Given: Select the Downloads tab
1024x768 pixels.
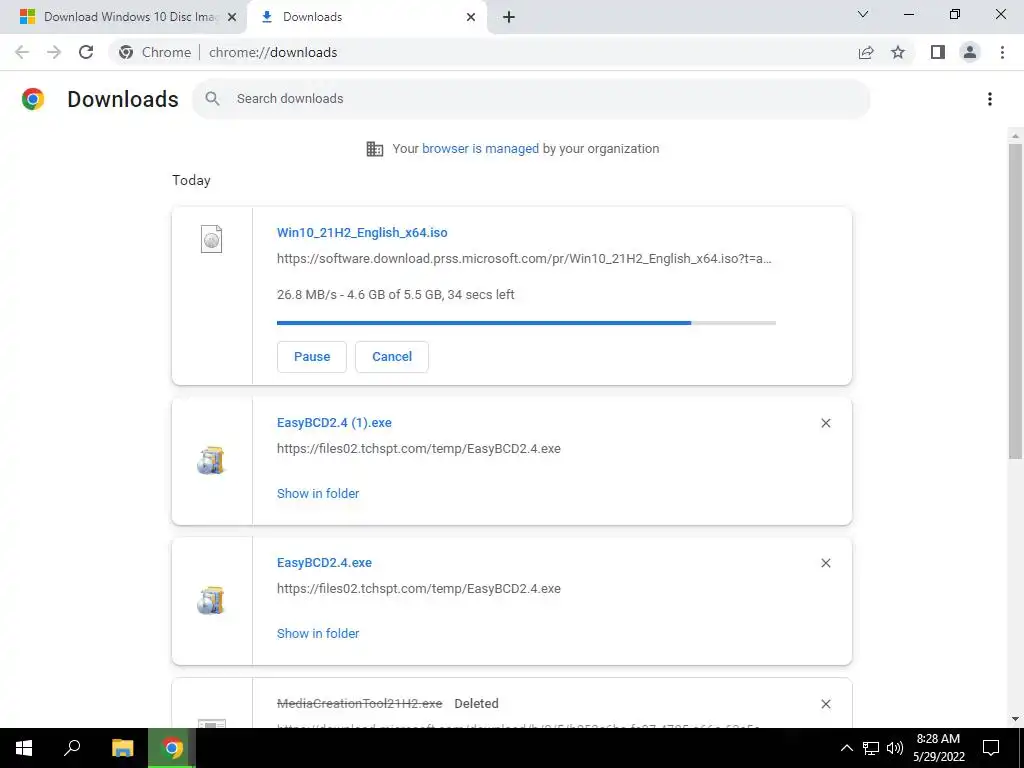Looking at the screenshot, I should coord(366,17).
